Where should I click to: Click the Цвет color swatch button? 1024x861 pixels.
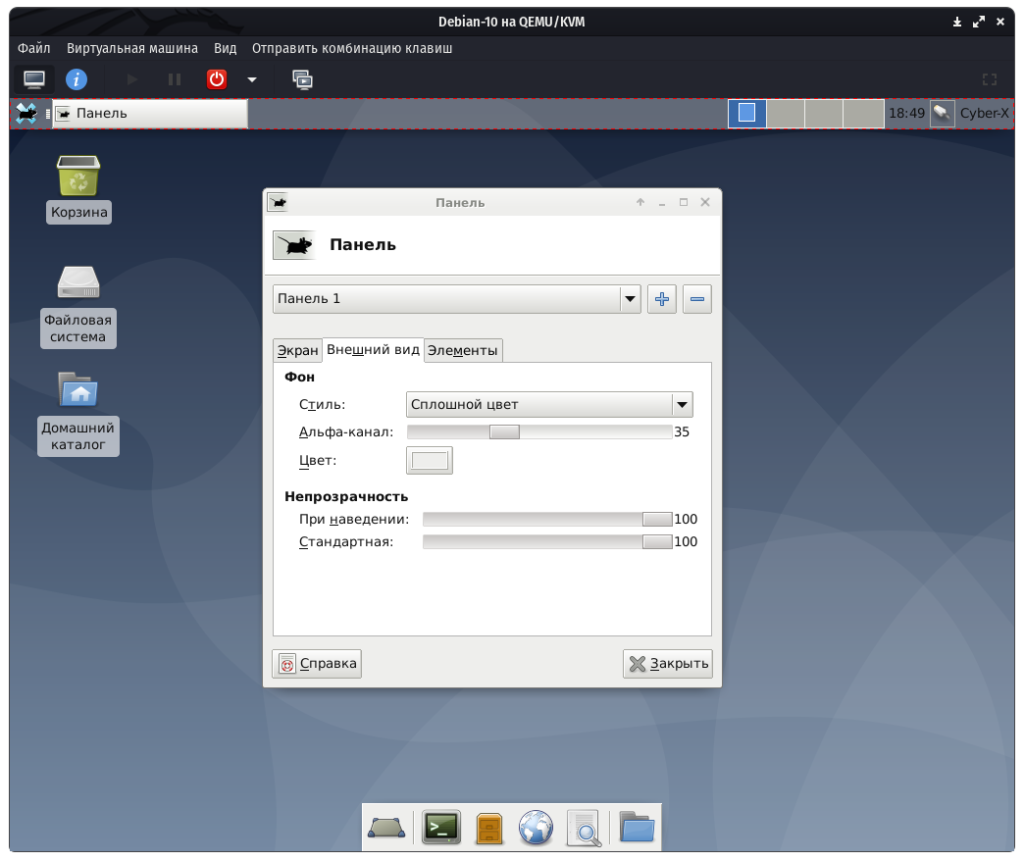pos(429,460)
